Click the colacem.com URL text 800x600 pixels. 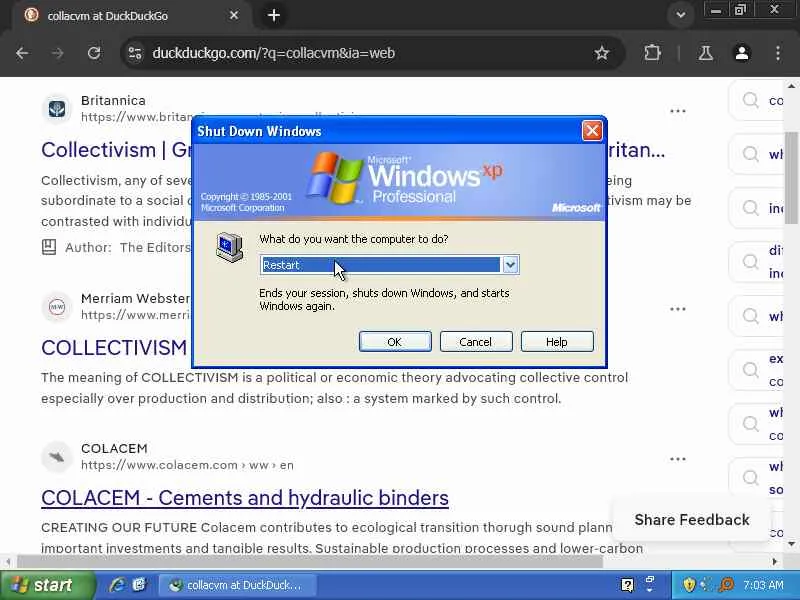(x=187, y=465)
